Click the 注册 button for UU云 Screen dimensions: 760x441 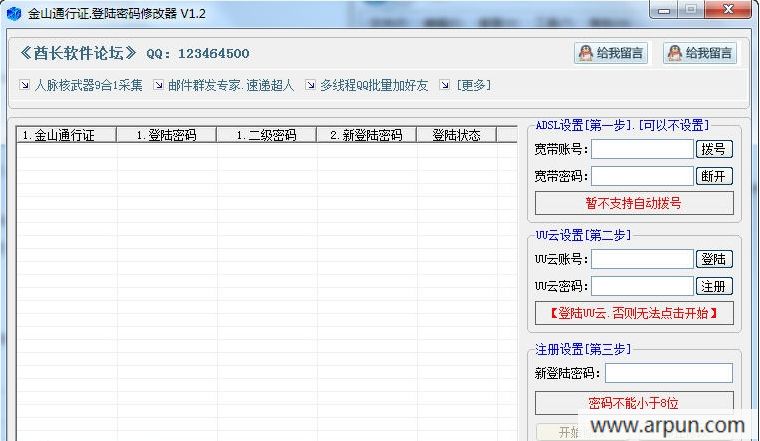[714, 286]
